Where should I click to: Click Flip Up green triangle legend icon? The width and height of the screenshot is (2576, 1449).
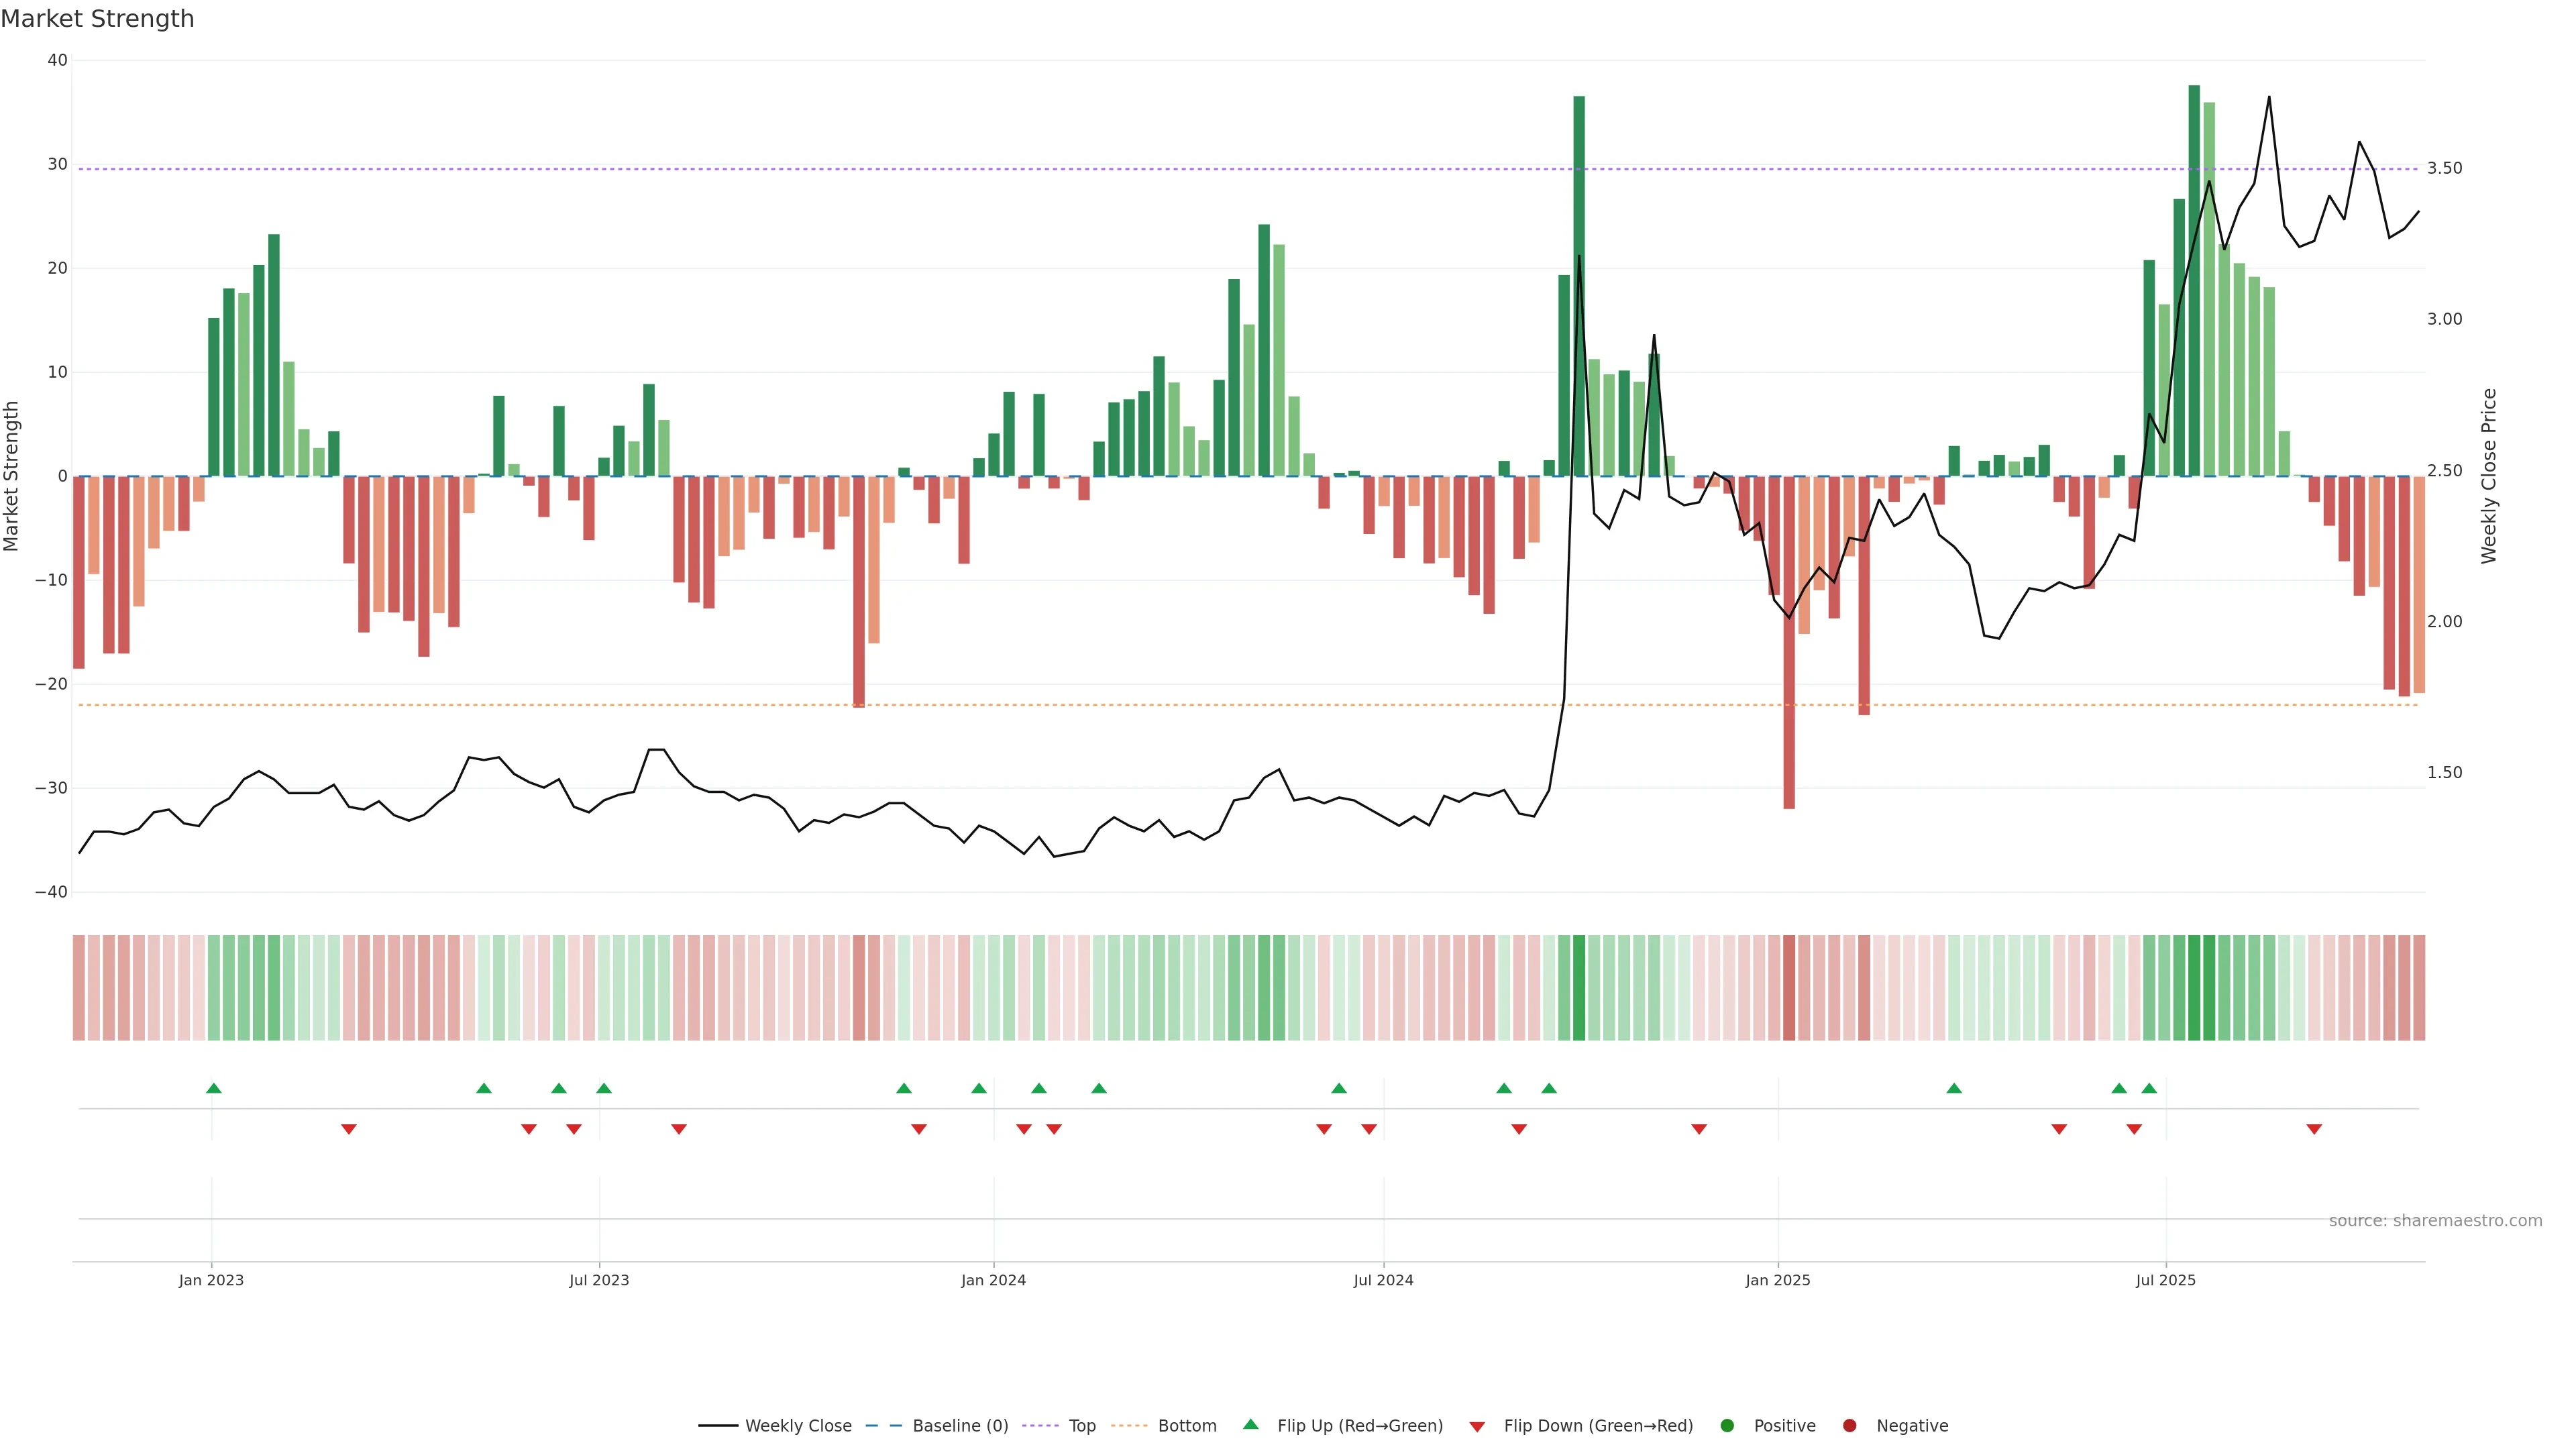1250,1424
